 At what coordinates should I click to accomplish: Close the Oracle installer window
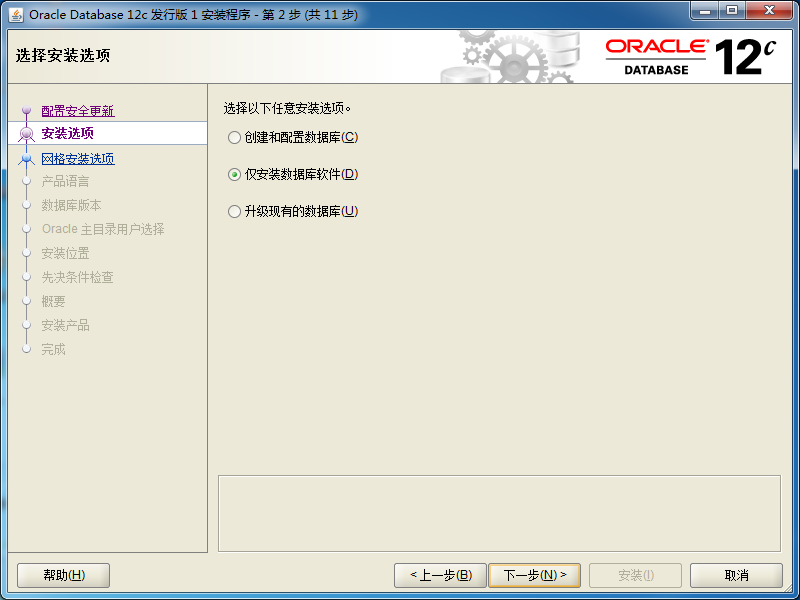point(769,11)
